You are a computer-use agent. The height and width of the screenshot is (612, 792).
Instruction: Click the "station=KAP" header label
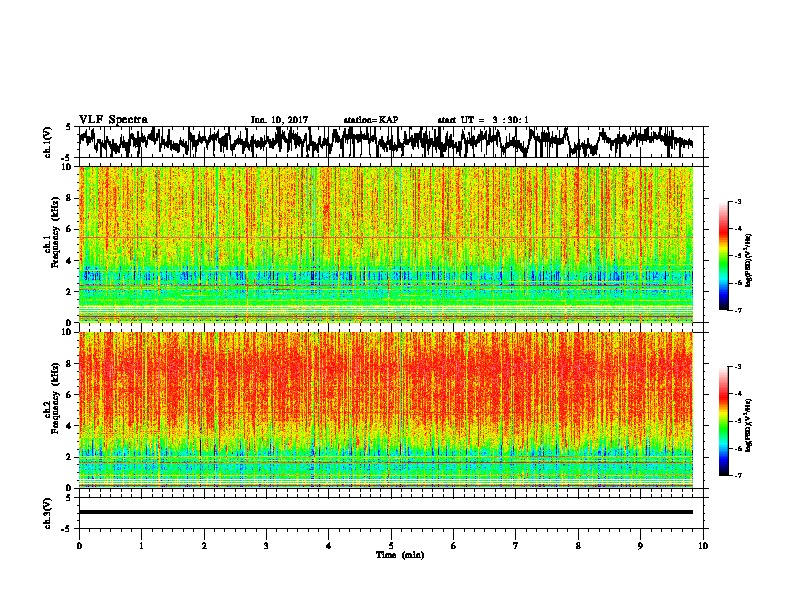click(x=371, y=120)
